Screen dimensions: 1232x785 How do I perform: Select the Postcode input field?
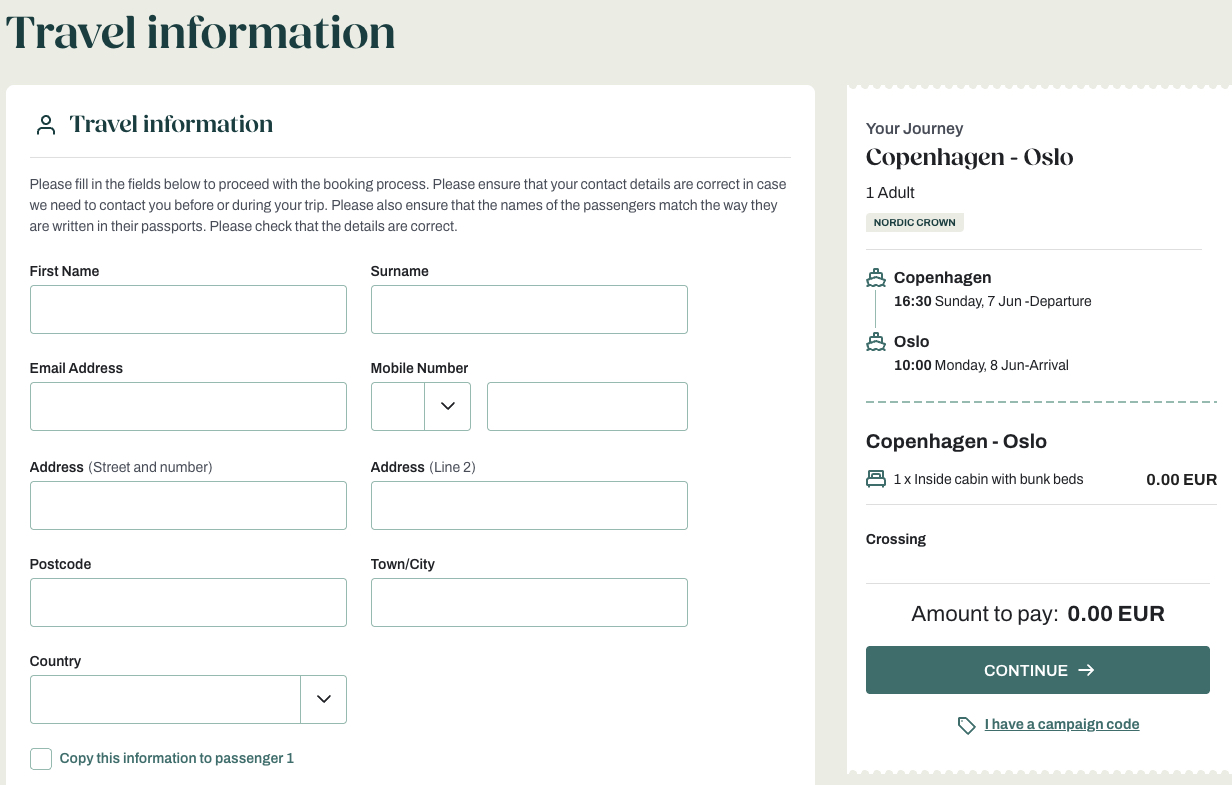(188, 602)
